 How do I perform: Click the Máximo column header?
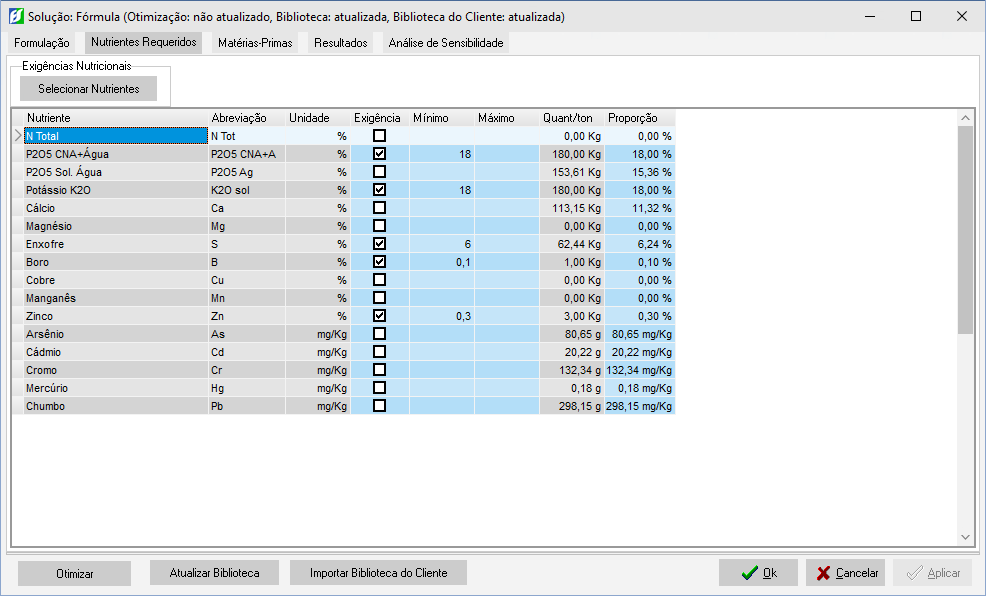507,118
